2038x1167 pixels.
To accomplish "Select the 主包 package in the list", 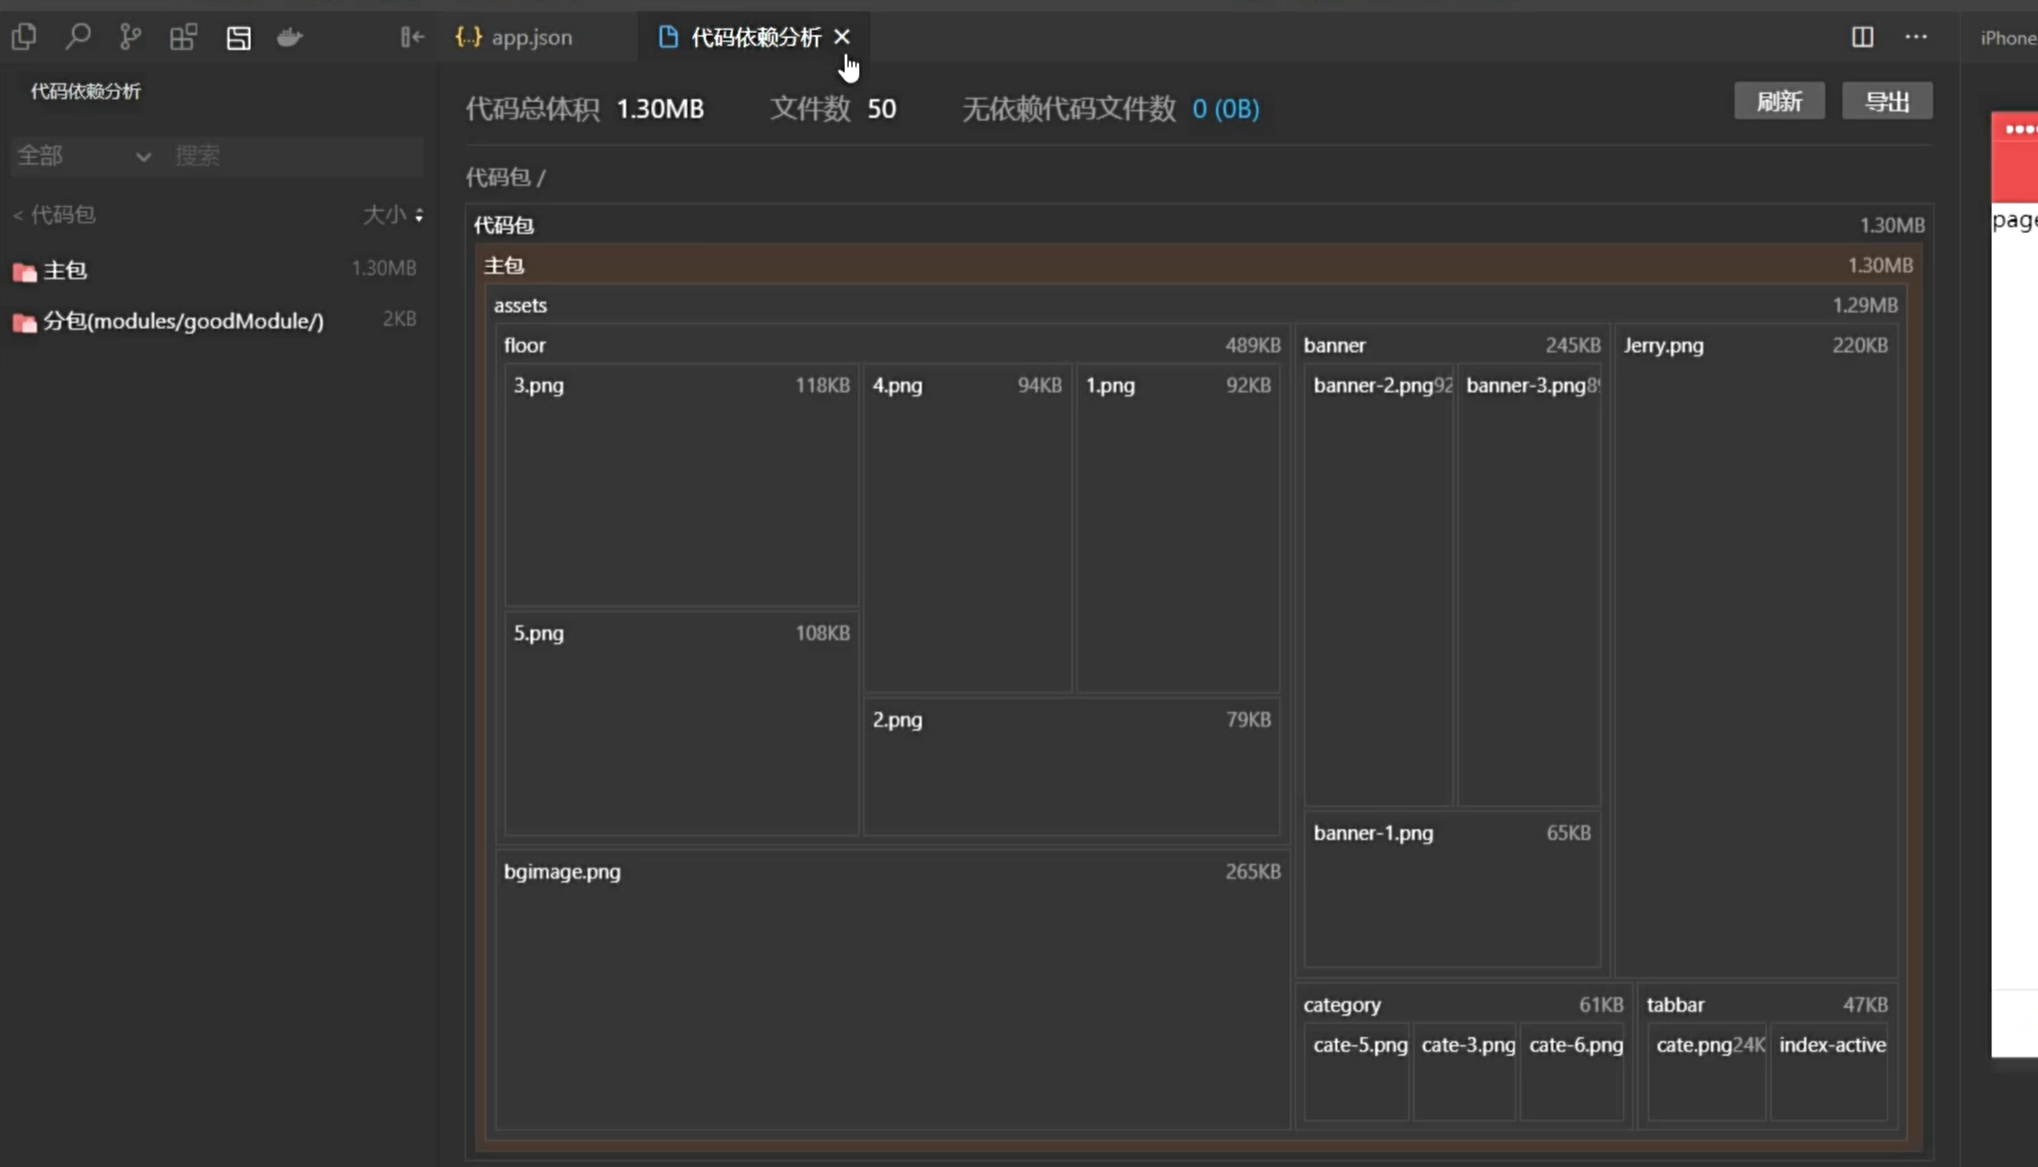I will (66, 270).
